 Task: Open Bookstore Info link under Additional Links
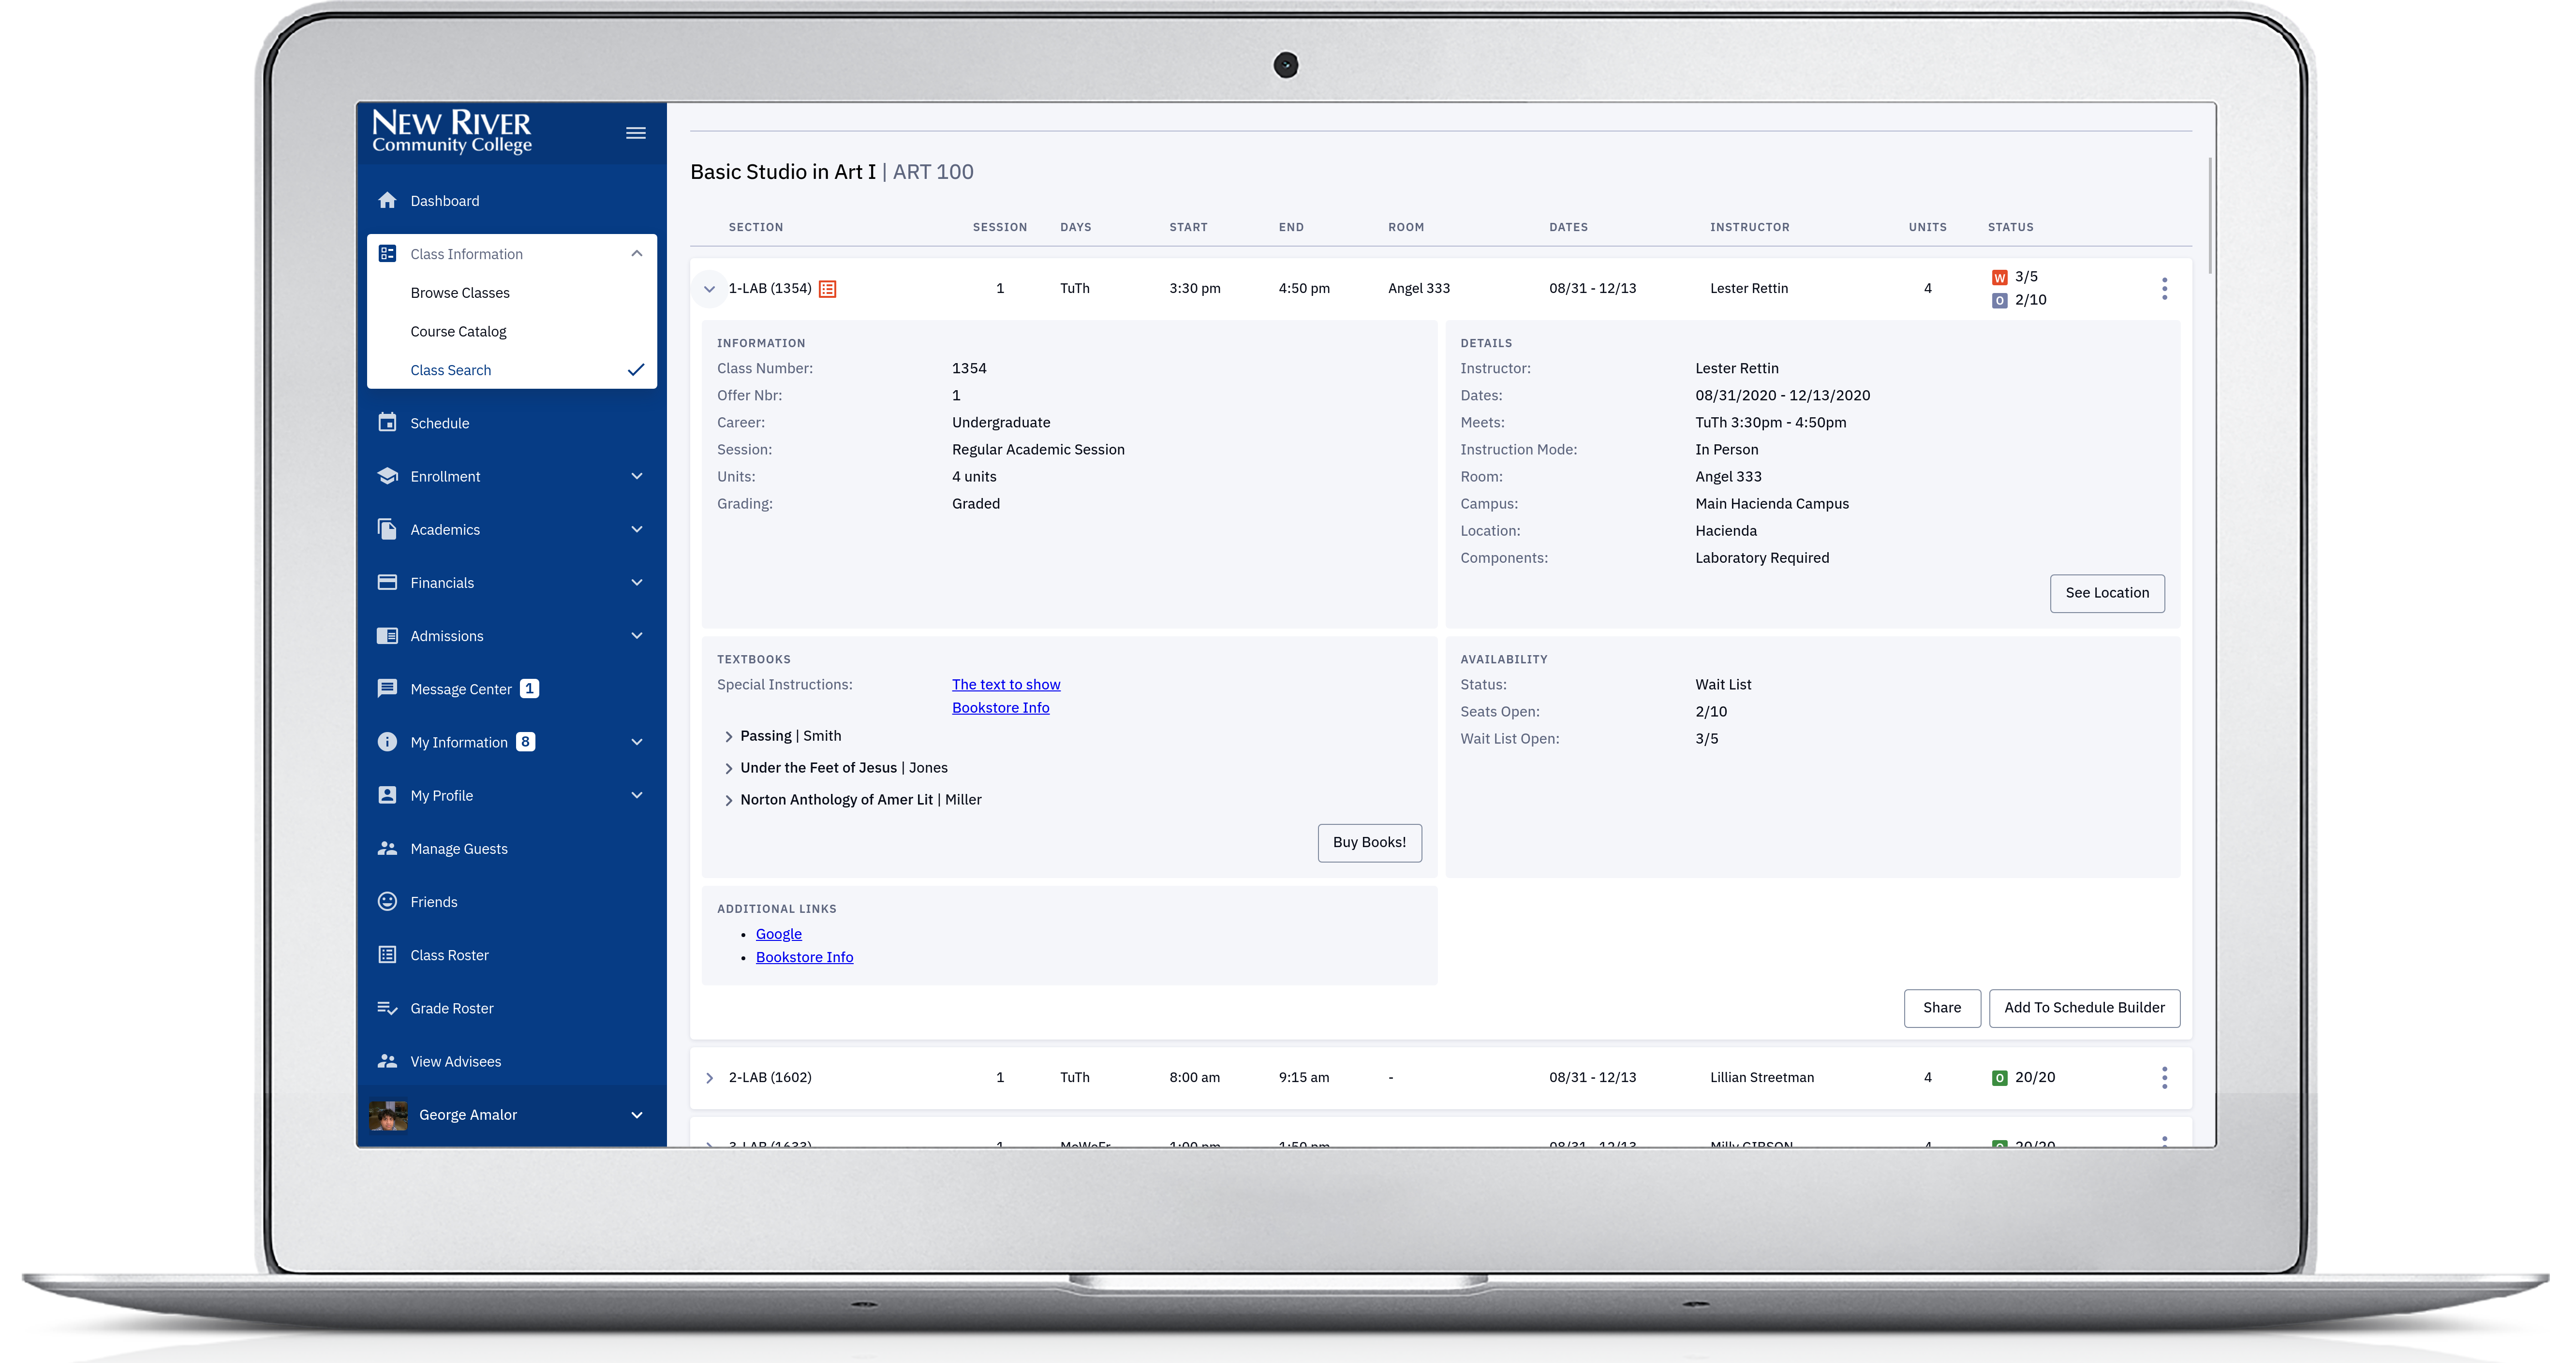coord(804,957)
